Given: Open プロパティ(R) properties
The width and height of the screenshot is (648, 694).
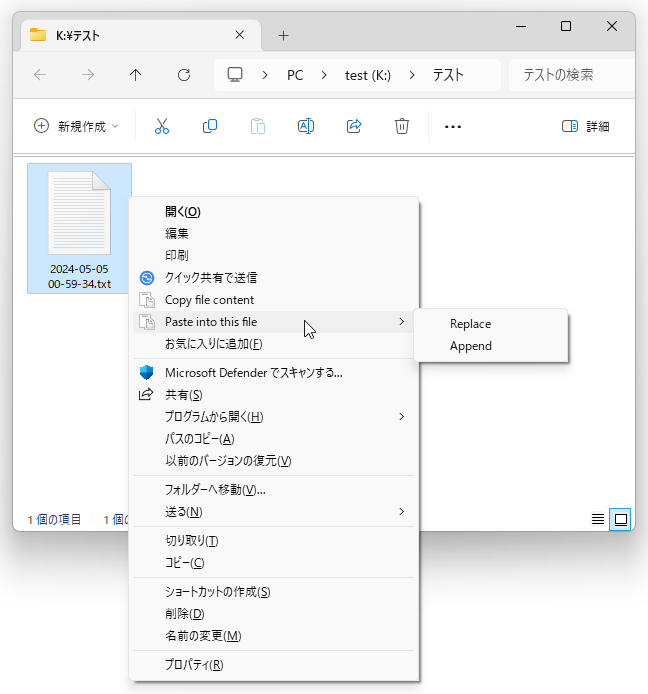Looking at the screenshot, I should point(274,665).
